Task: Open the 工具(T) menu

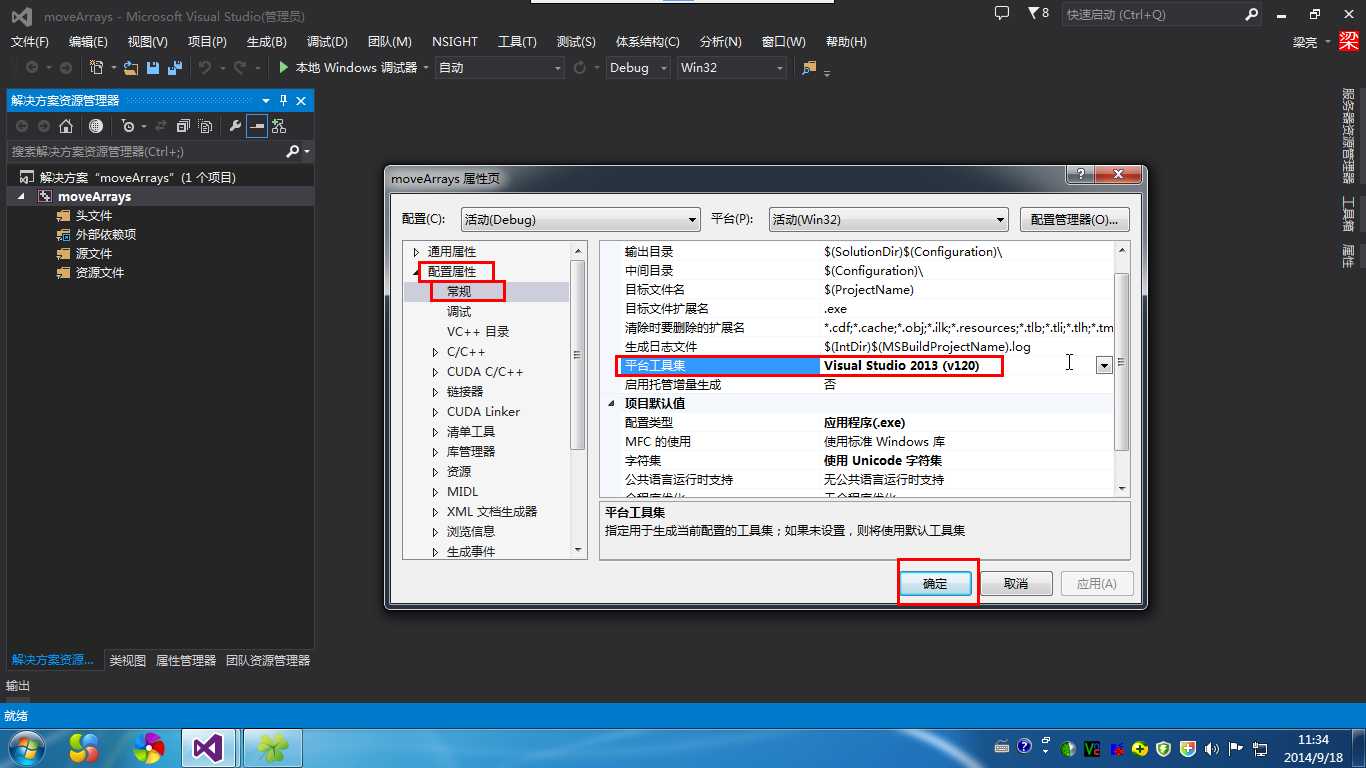Action: (517, 41)
